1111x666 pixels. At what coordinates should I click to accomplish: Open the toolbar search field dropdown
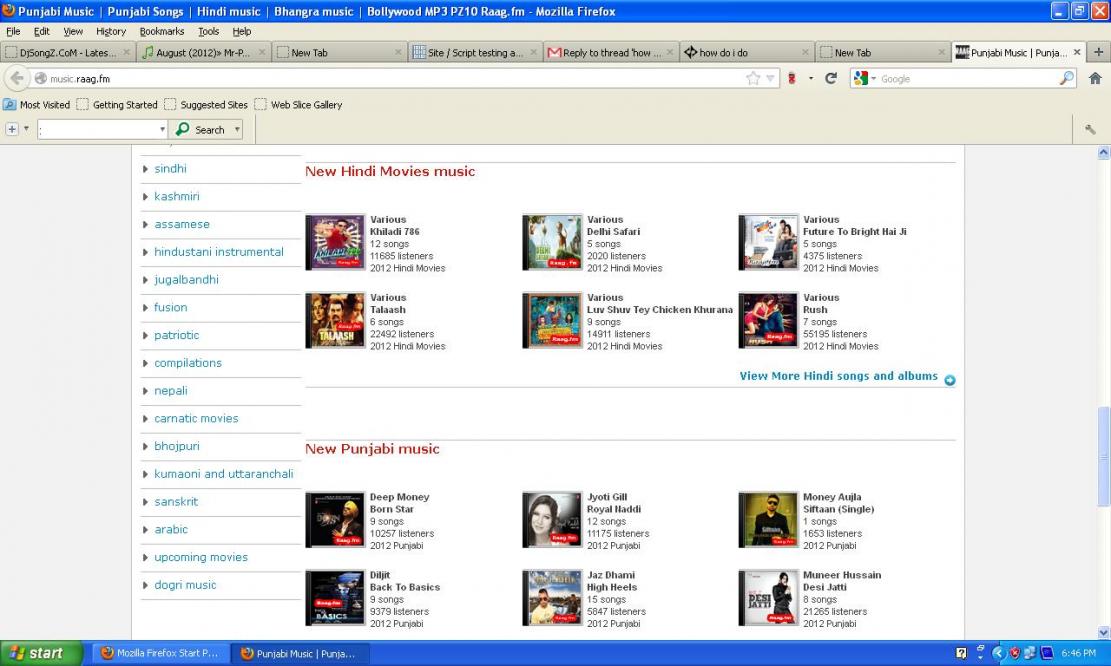[162, 129]
